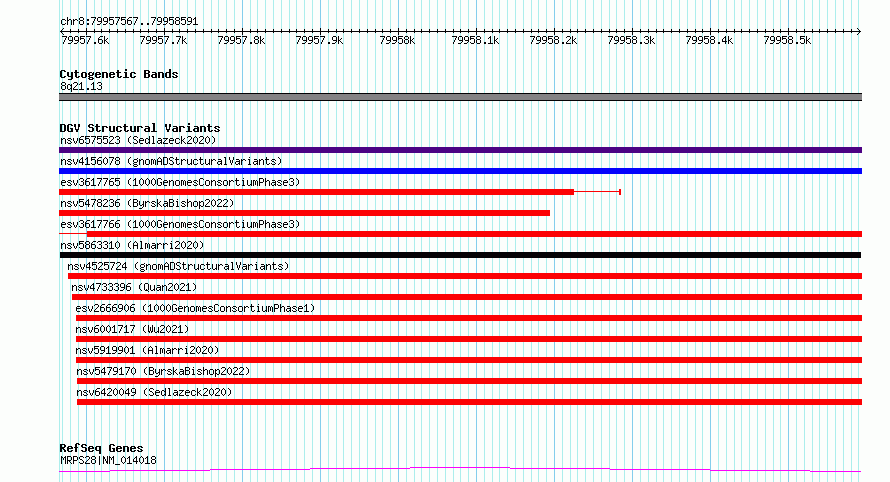
Task: Open variant esv2666906 (1000GenomesConsortiumPhase1) label
Action: pyautogui.click(x=195, y=308)
